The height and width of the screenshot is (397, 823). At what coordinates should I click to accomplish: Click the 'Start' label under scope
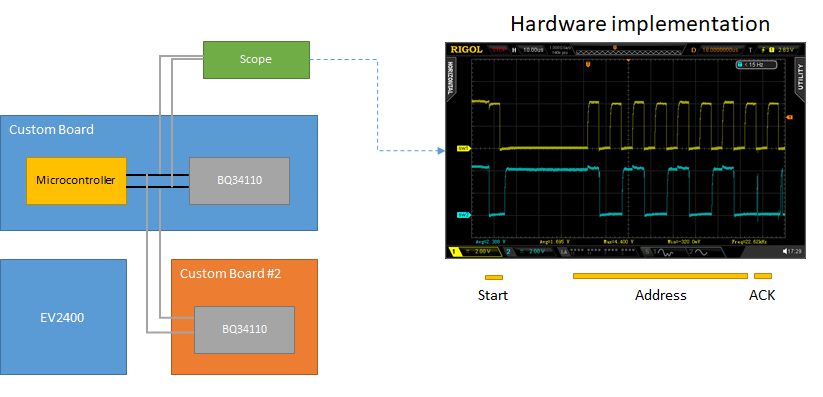(x=493, y=295)
